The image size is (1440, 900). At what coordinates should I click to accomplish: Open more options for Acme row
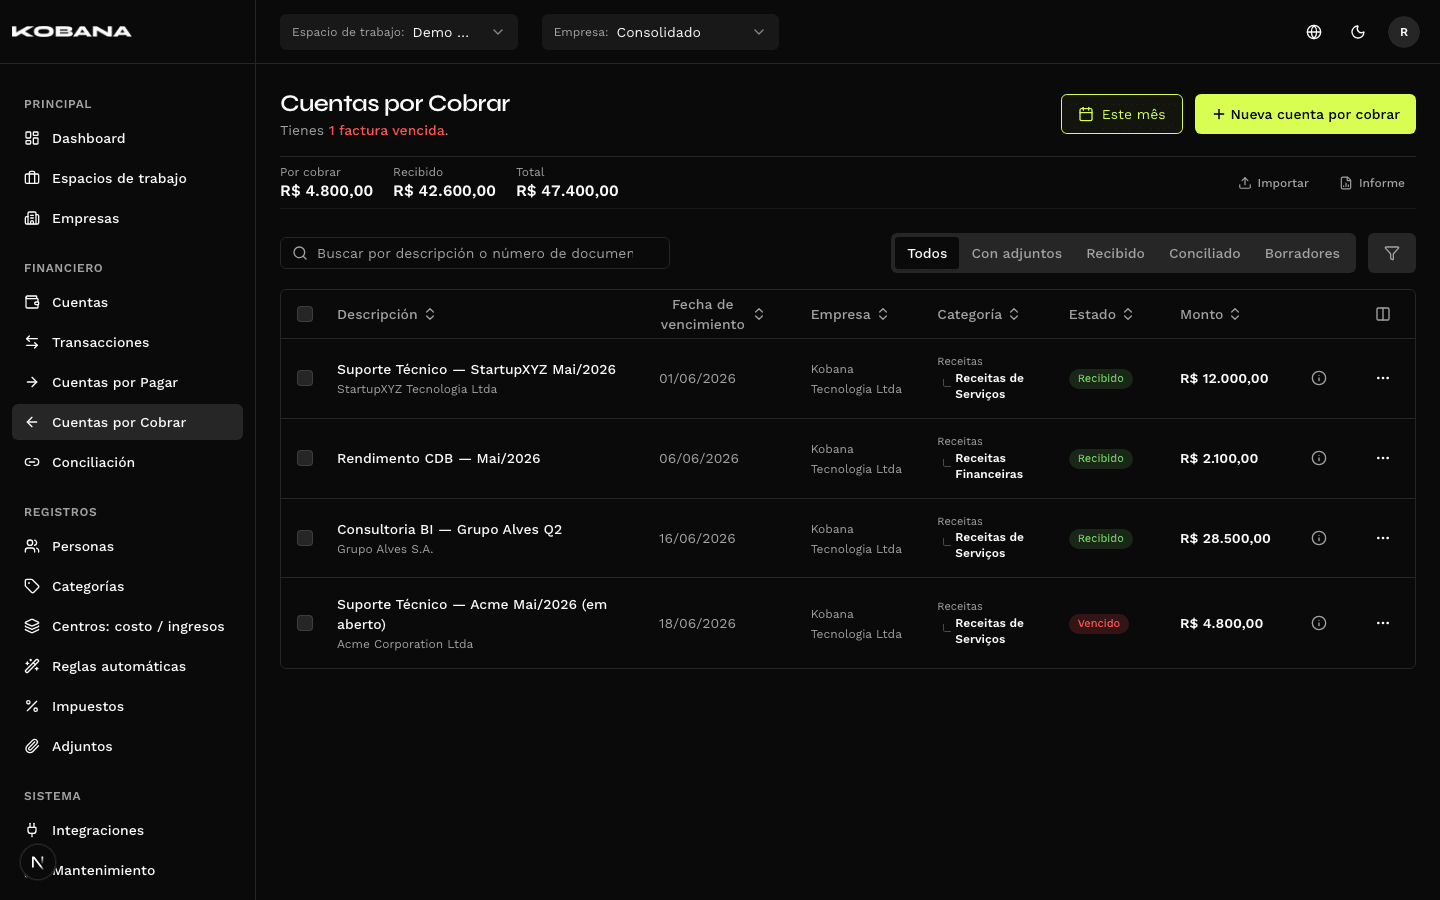tap(1383, 623)
